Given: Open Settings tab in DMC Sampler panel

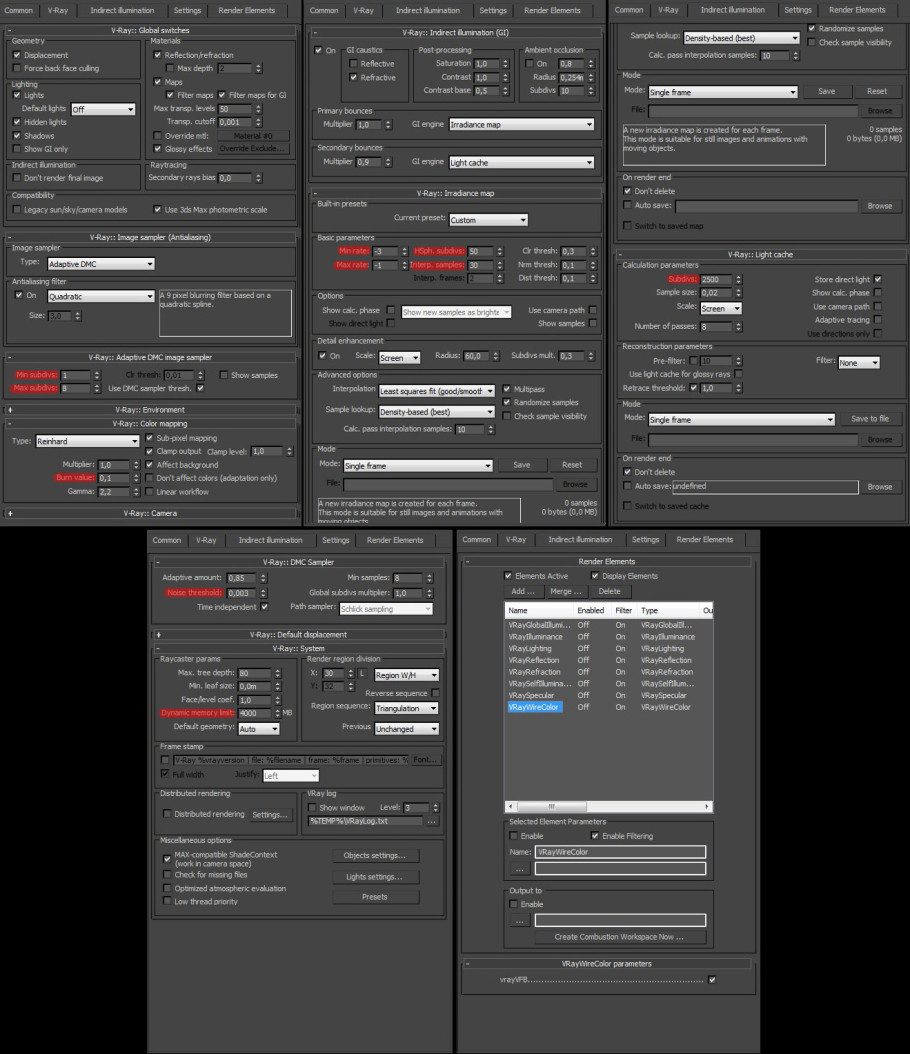Looking at the screenshot, I should (x=335, y=540).
